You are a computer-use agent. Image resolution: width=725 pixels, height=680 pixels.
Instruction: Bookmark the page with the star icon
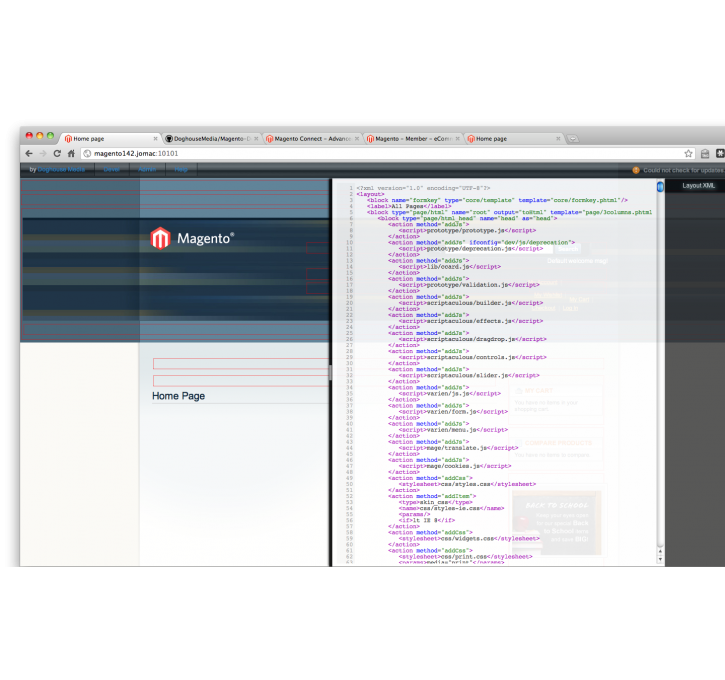coord(688,153)
